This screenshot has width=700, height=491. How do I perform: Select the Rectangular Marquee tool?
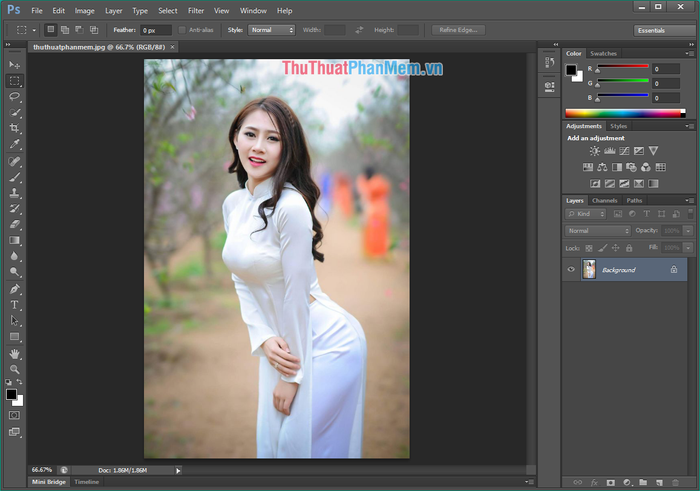tap(14, 81)
